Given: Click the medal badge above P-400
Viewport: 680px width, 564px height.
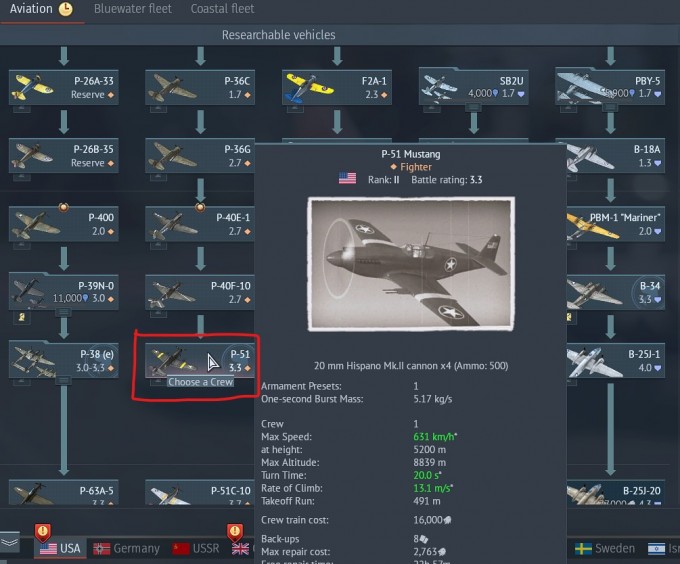Looking at the screenshot, I should coord(64,207).
